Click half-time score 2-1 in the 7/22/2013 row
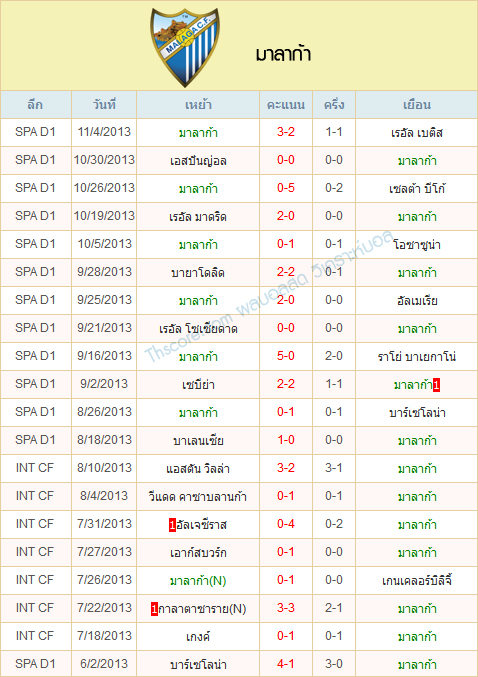This screenshot has width=478, height=677. (x=334, y=608)
